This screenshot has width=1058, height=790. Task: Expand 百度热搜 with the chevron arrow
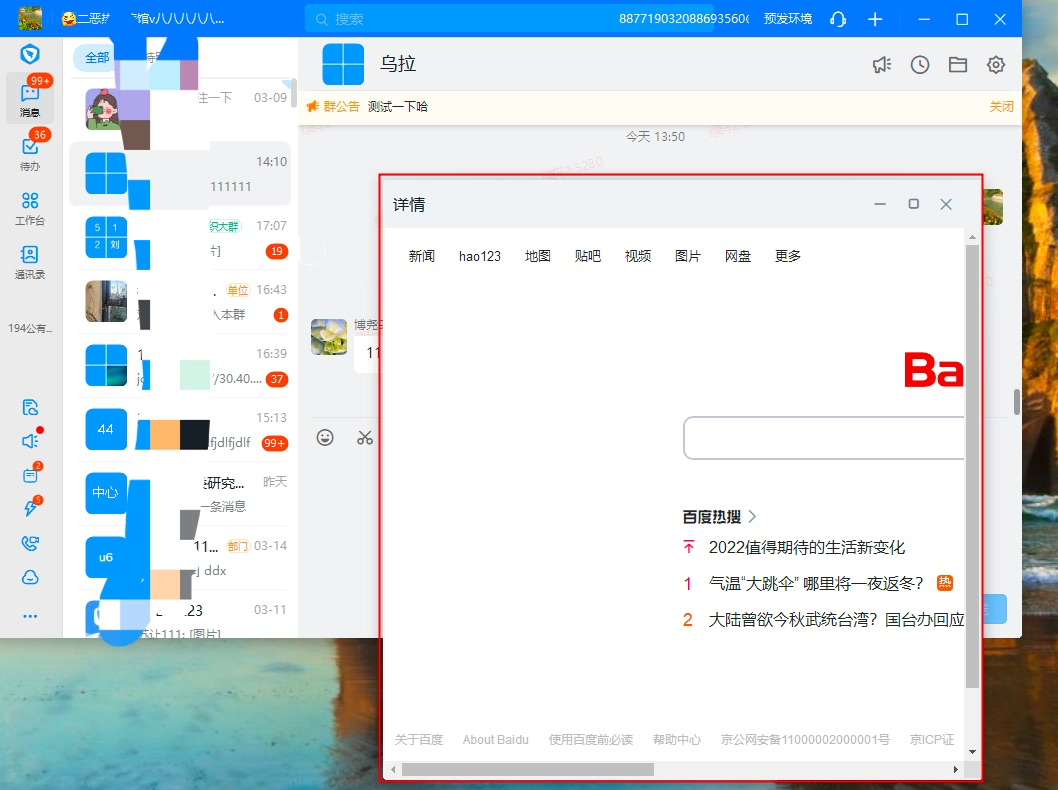[753, 517]
